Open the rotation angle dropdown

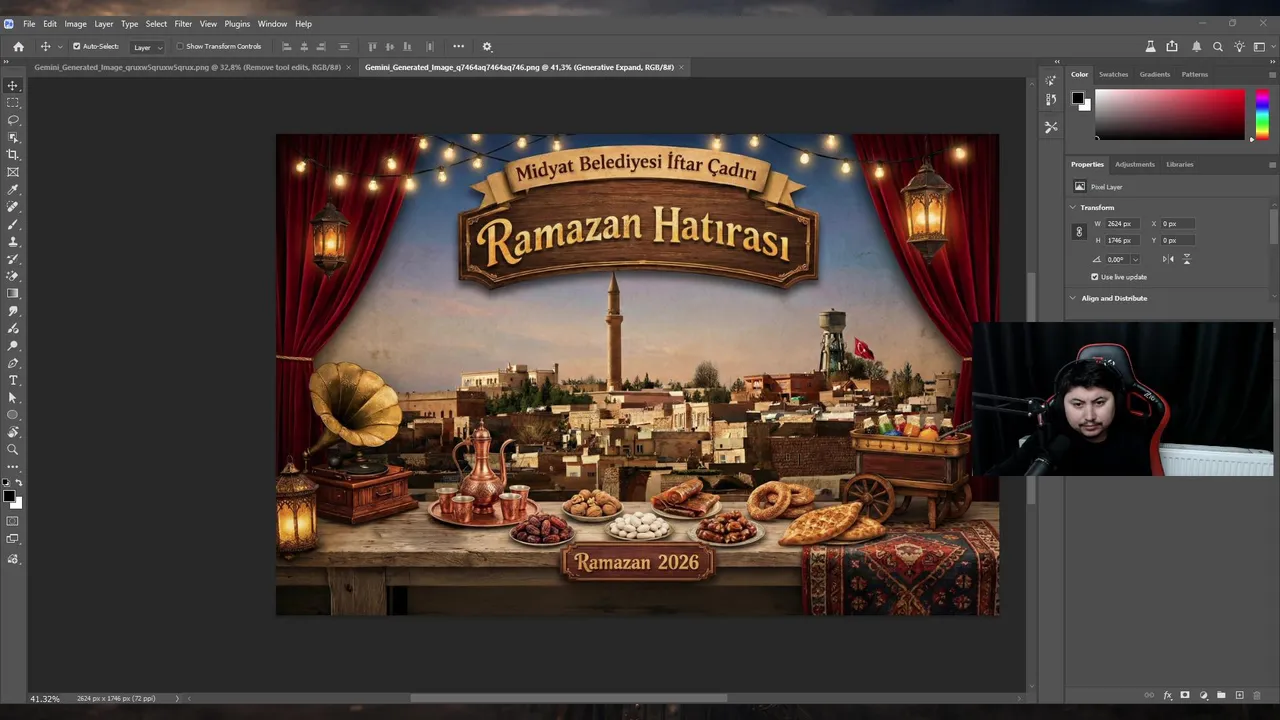click(x=1135, y=260)
